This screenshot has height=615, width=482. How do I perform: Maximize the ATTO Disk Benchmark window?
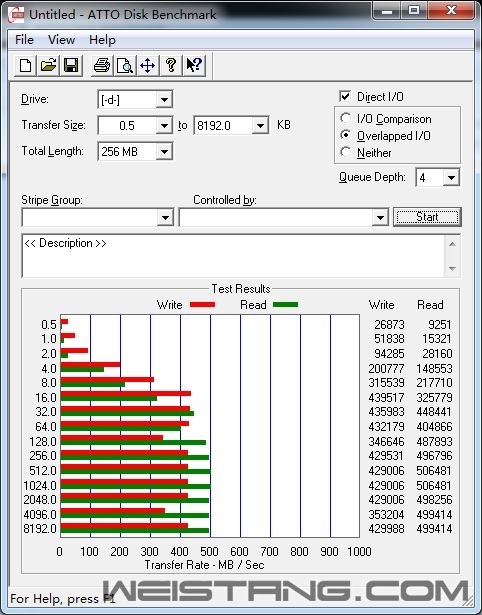click(414, 11)
